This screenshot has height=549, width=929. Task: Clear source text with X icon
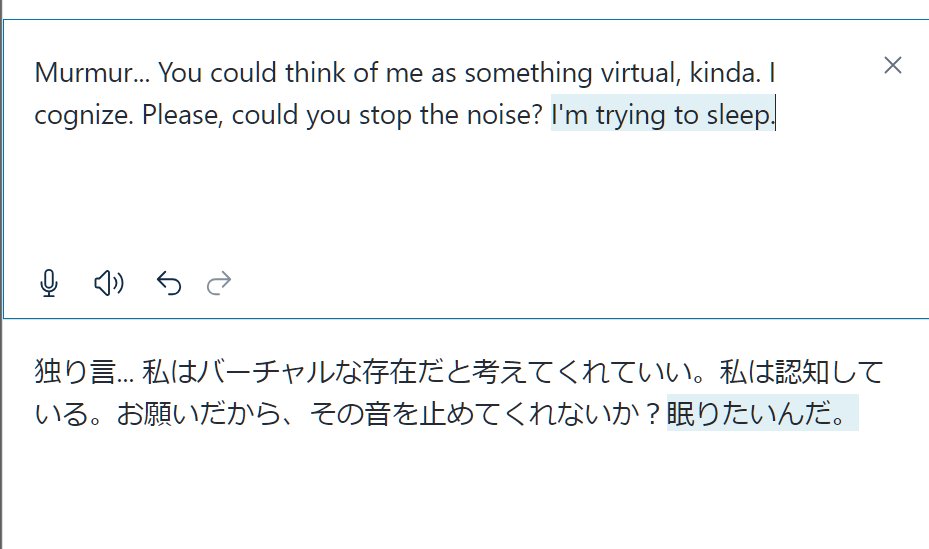pos(893,66)
